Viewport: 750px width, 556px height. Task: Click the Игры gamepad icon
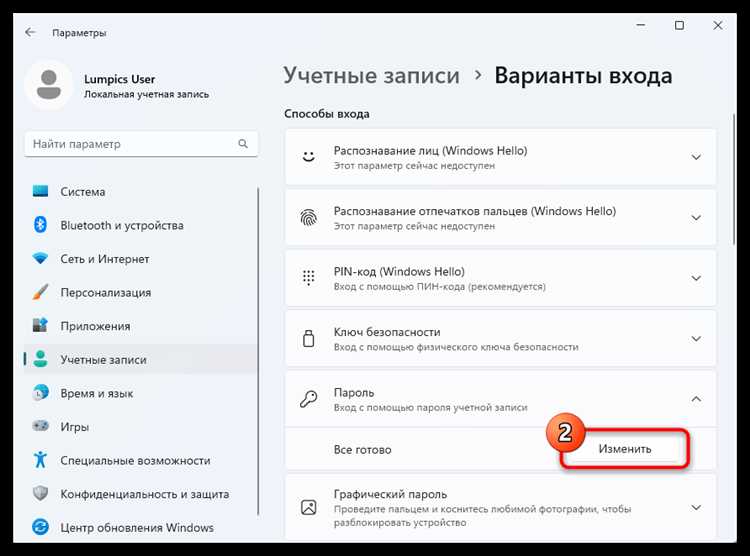click(x=40, y=426)
